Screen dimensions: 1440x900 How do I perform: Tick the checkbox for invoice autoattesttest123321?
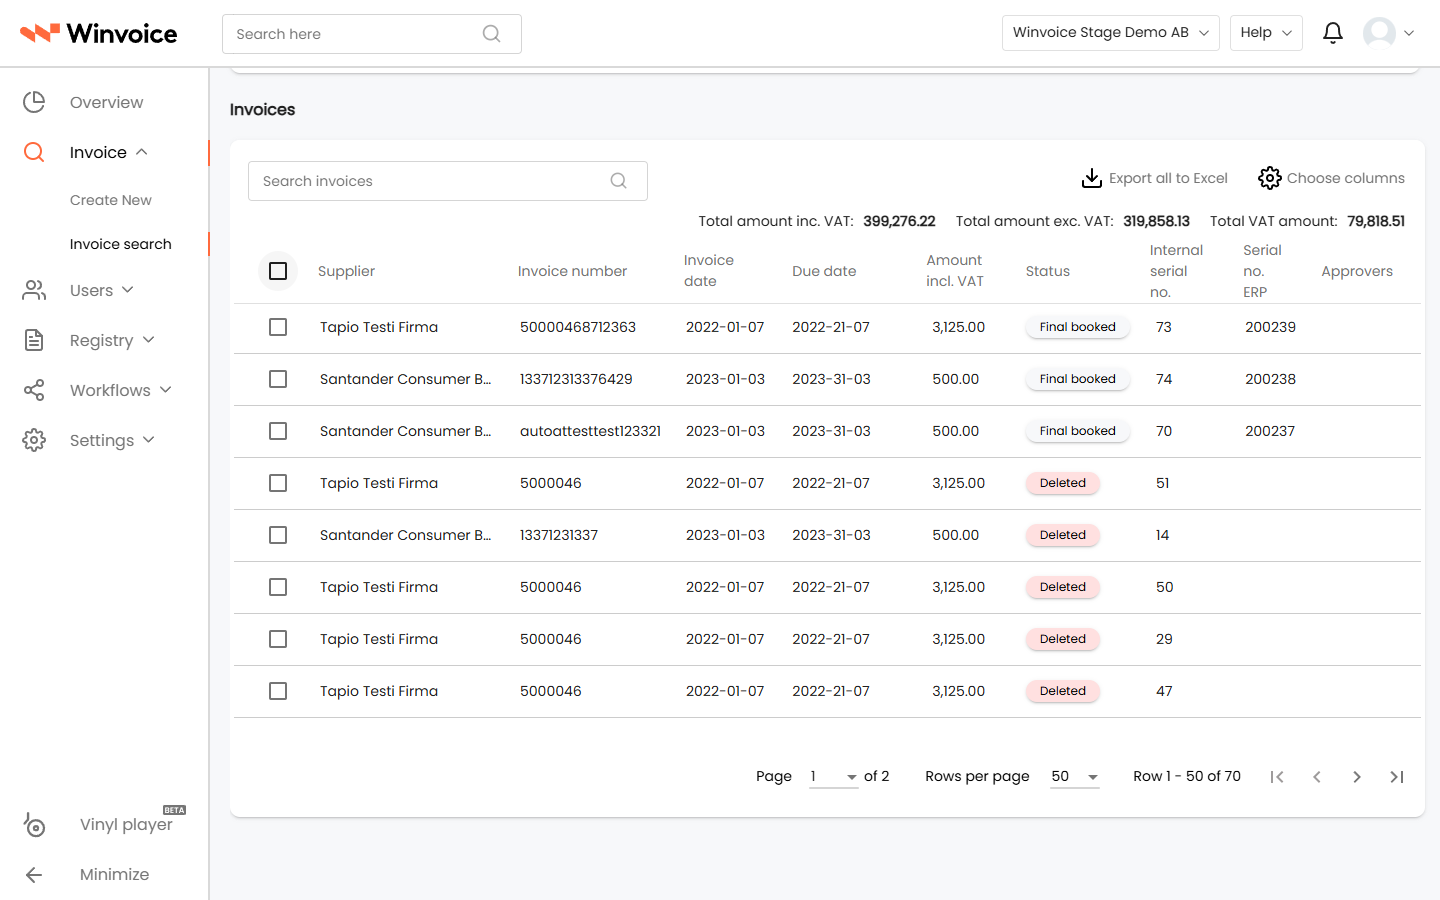click(x=278, y=431)
